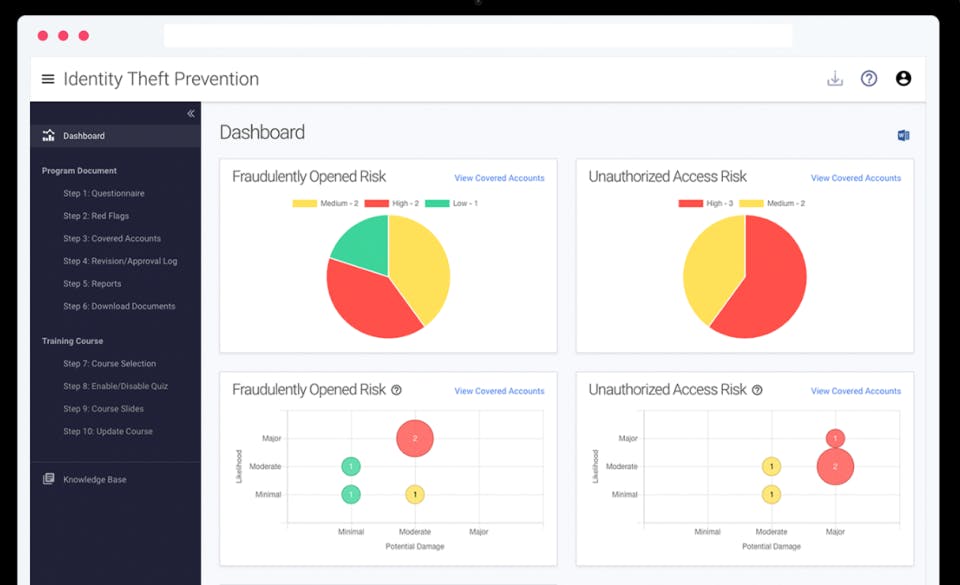Screen dimensions: 960x585
Task: Click View Covered Accounts on Unauthorized Access bubble chart
Action: [856, 391]
